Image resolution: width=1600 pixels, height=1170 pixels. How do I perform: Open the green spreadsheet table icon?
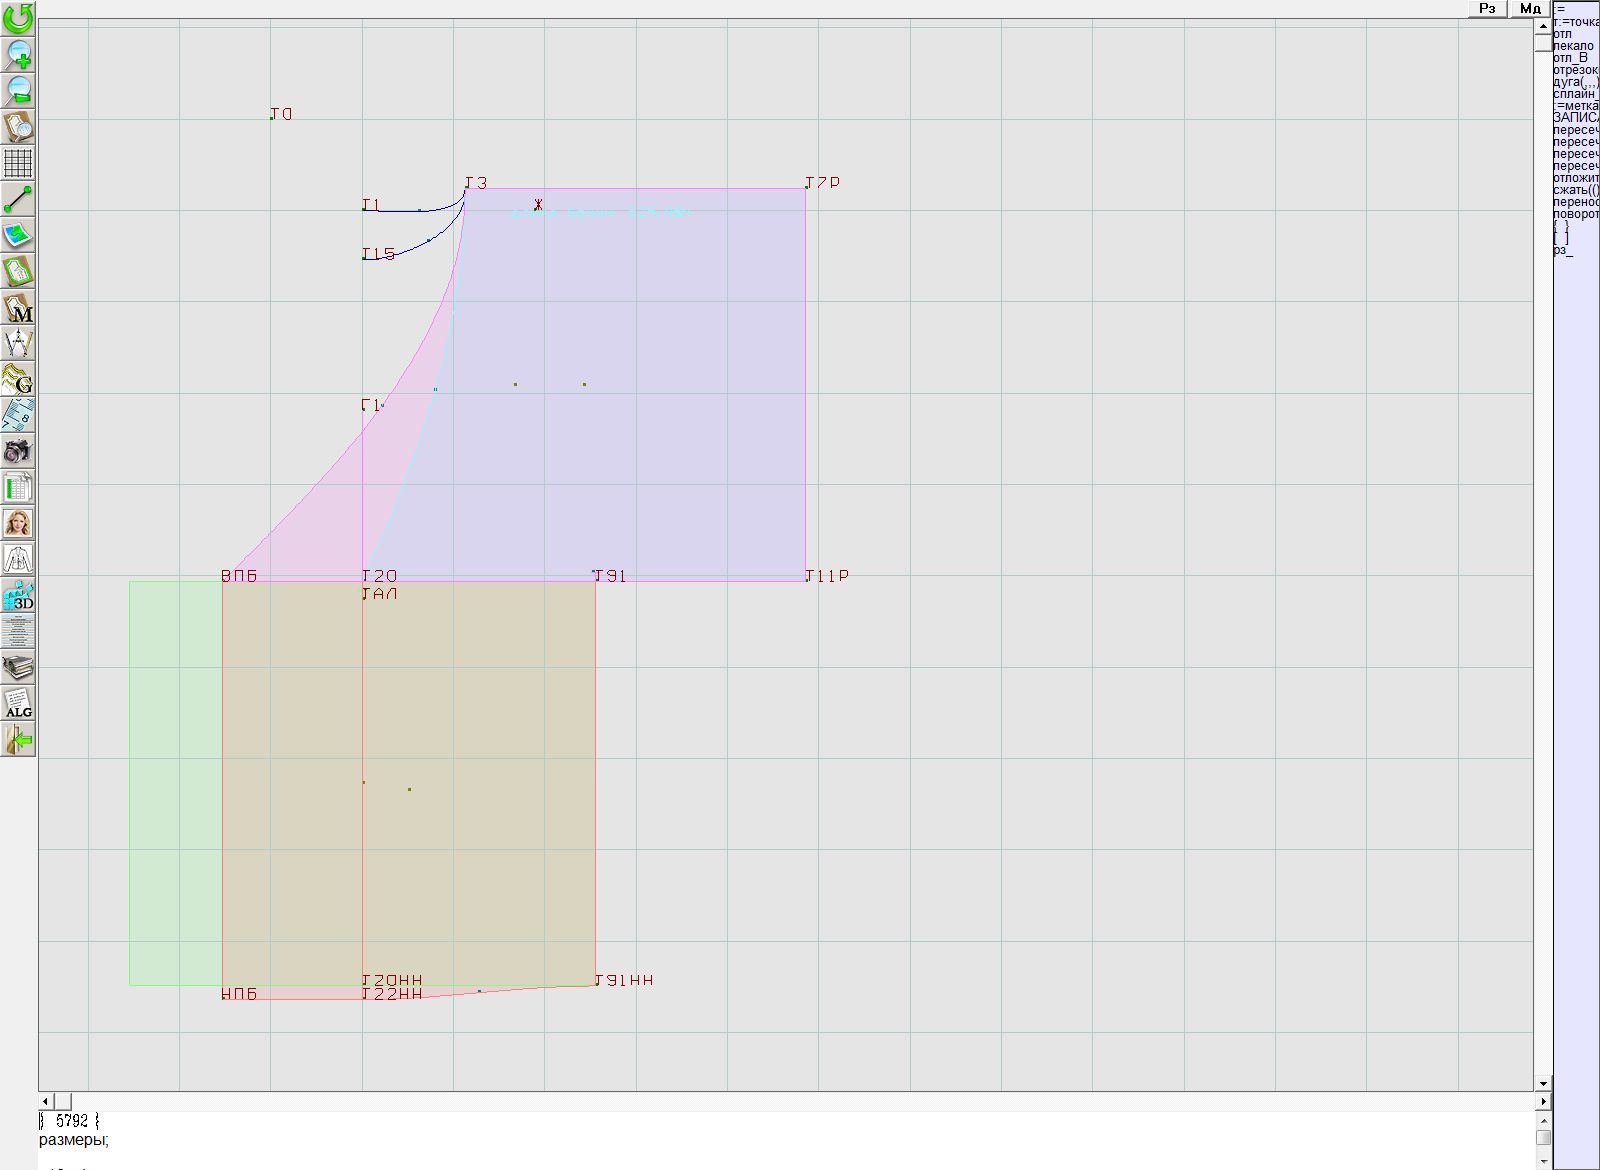[18, 488]
